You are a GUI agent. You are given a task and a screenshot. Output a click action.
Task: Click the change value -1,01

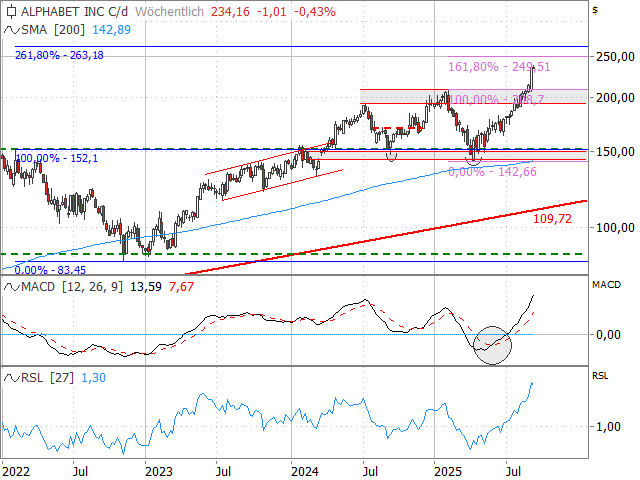coord(271,11)
